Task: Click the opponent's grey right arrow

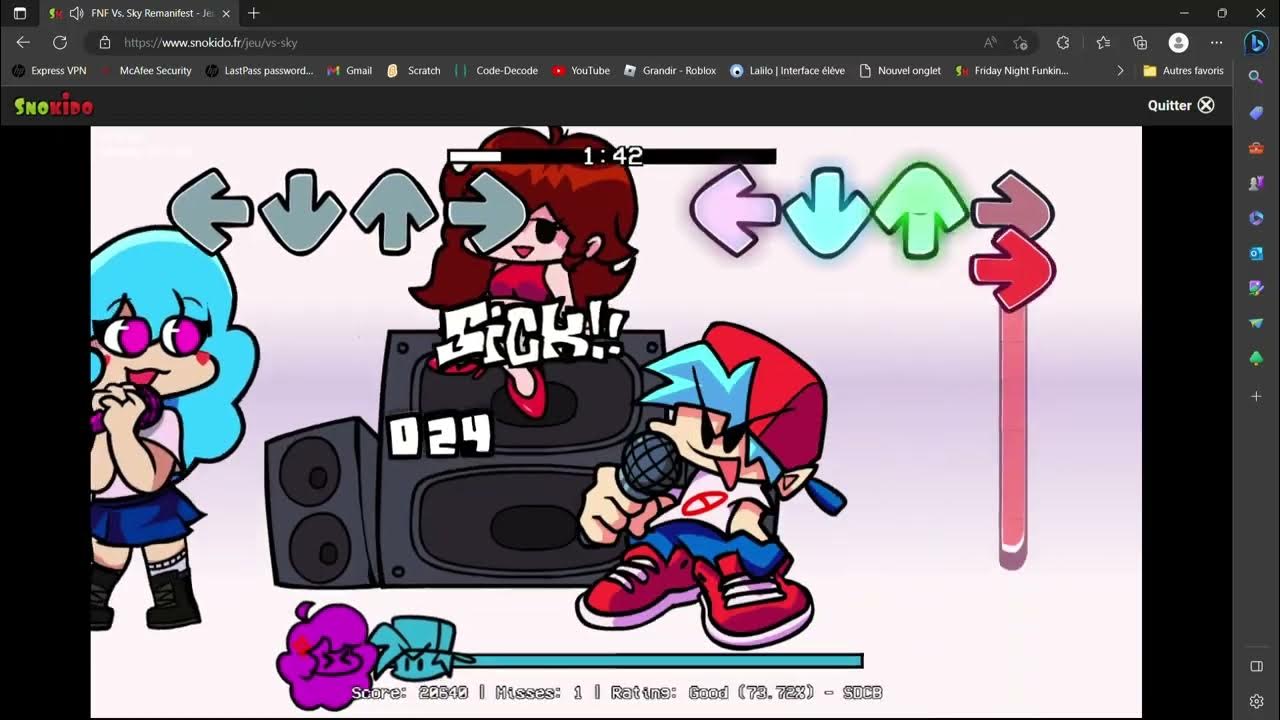Action: click(x=487, y=211)
